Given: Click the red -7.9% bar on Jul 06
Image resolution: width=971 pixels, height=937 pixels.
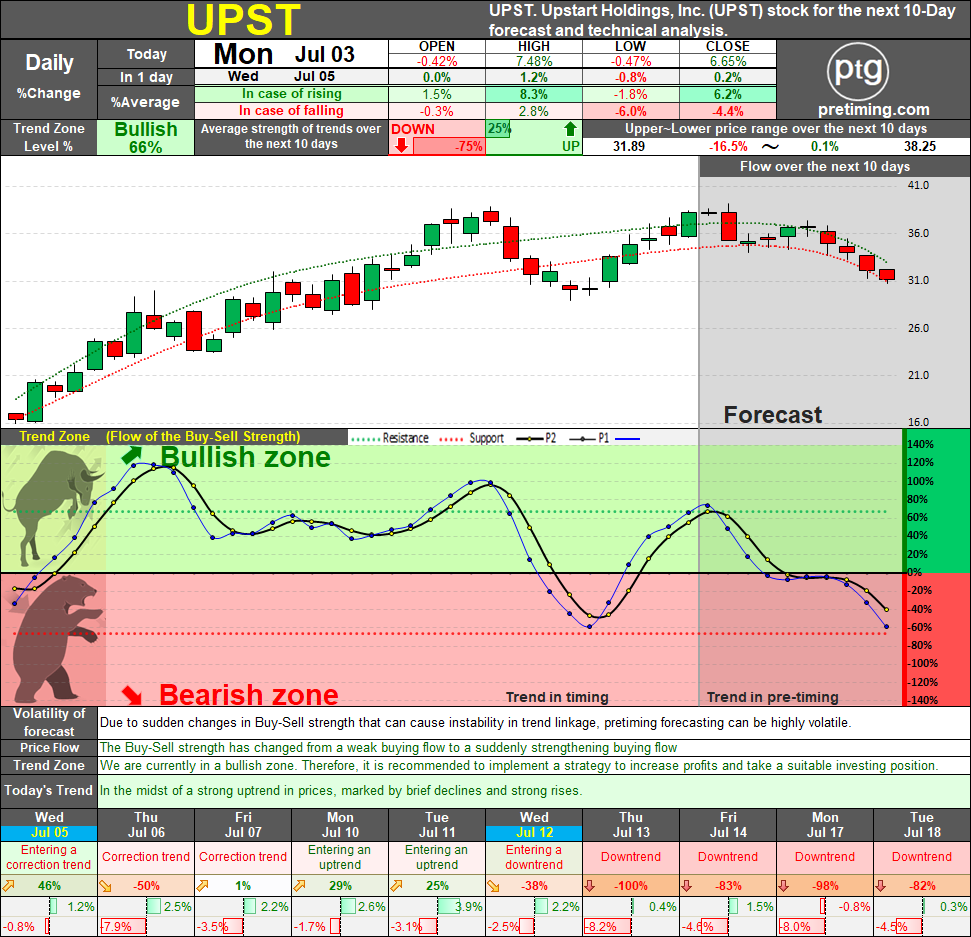Looking at the screenshot, I should click(x=123, y=926).
